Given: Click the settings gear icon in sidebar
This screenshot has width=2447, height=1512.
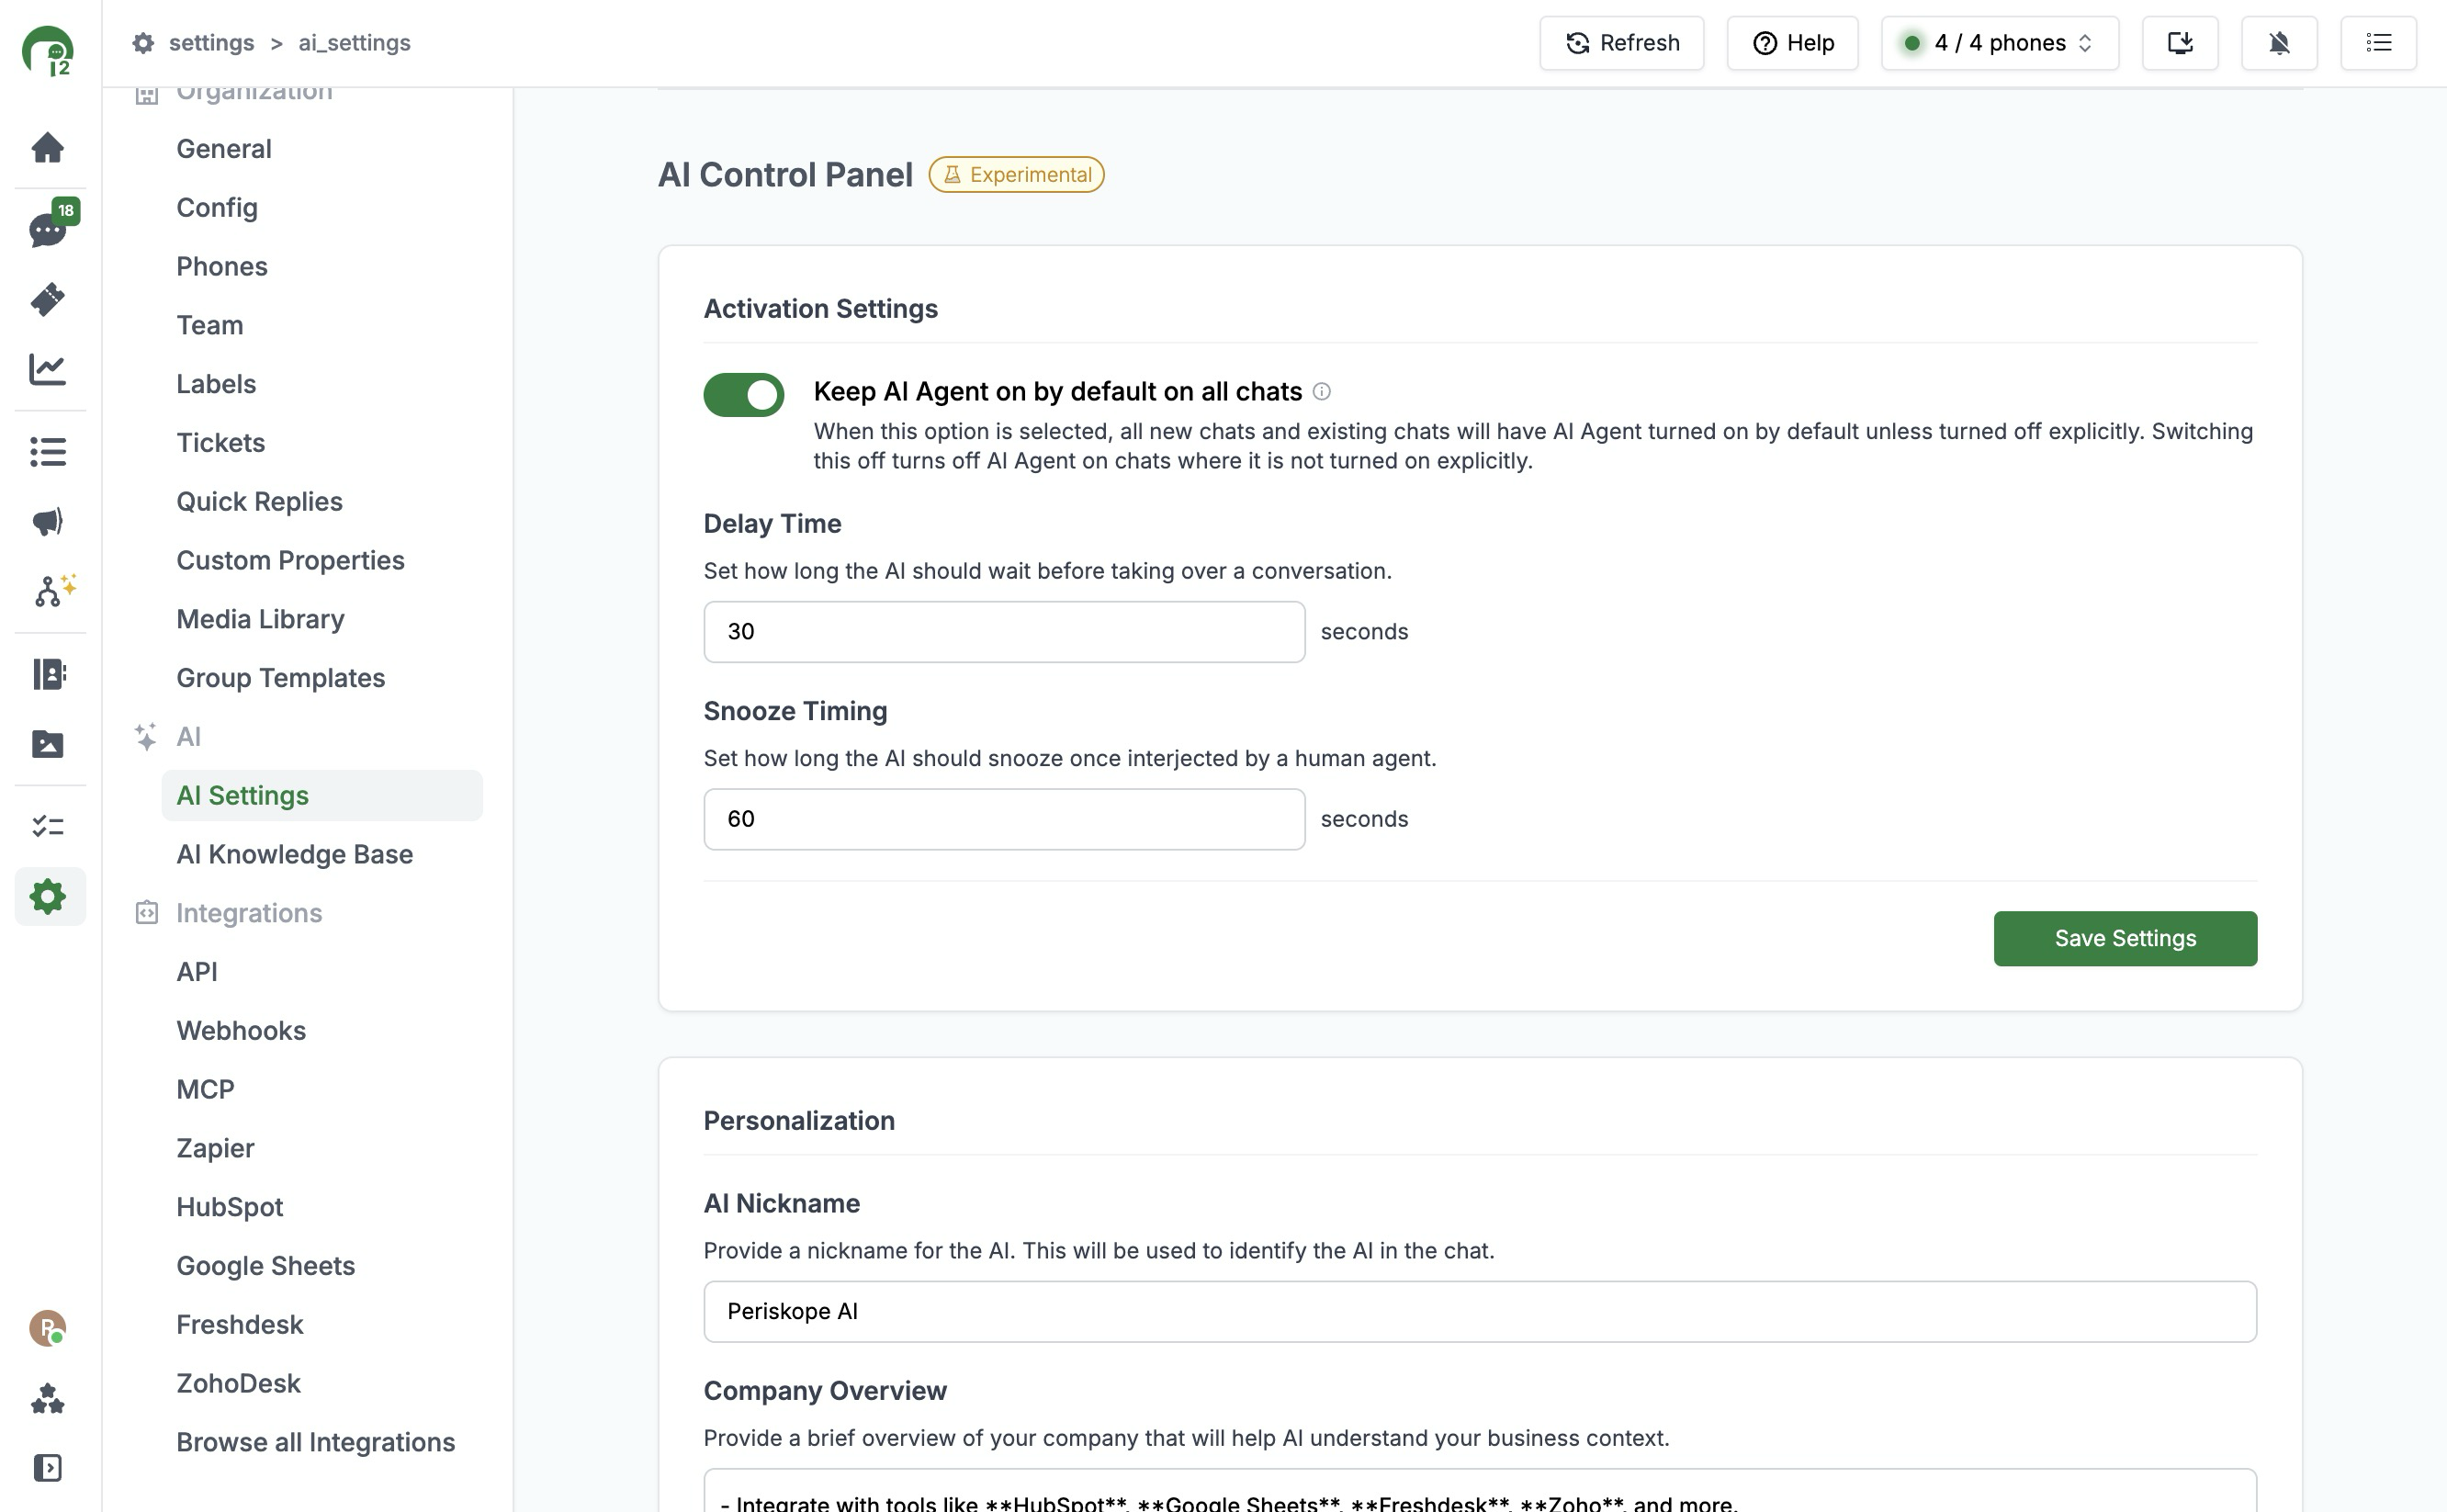Looking at the screenshot, I should (48, 896).
